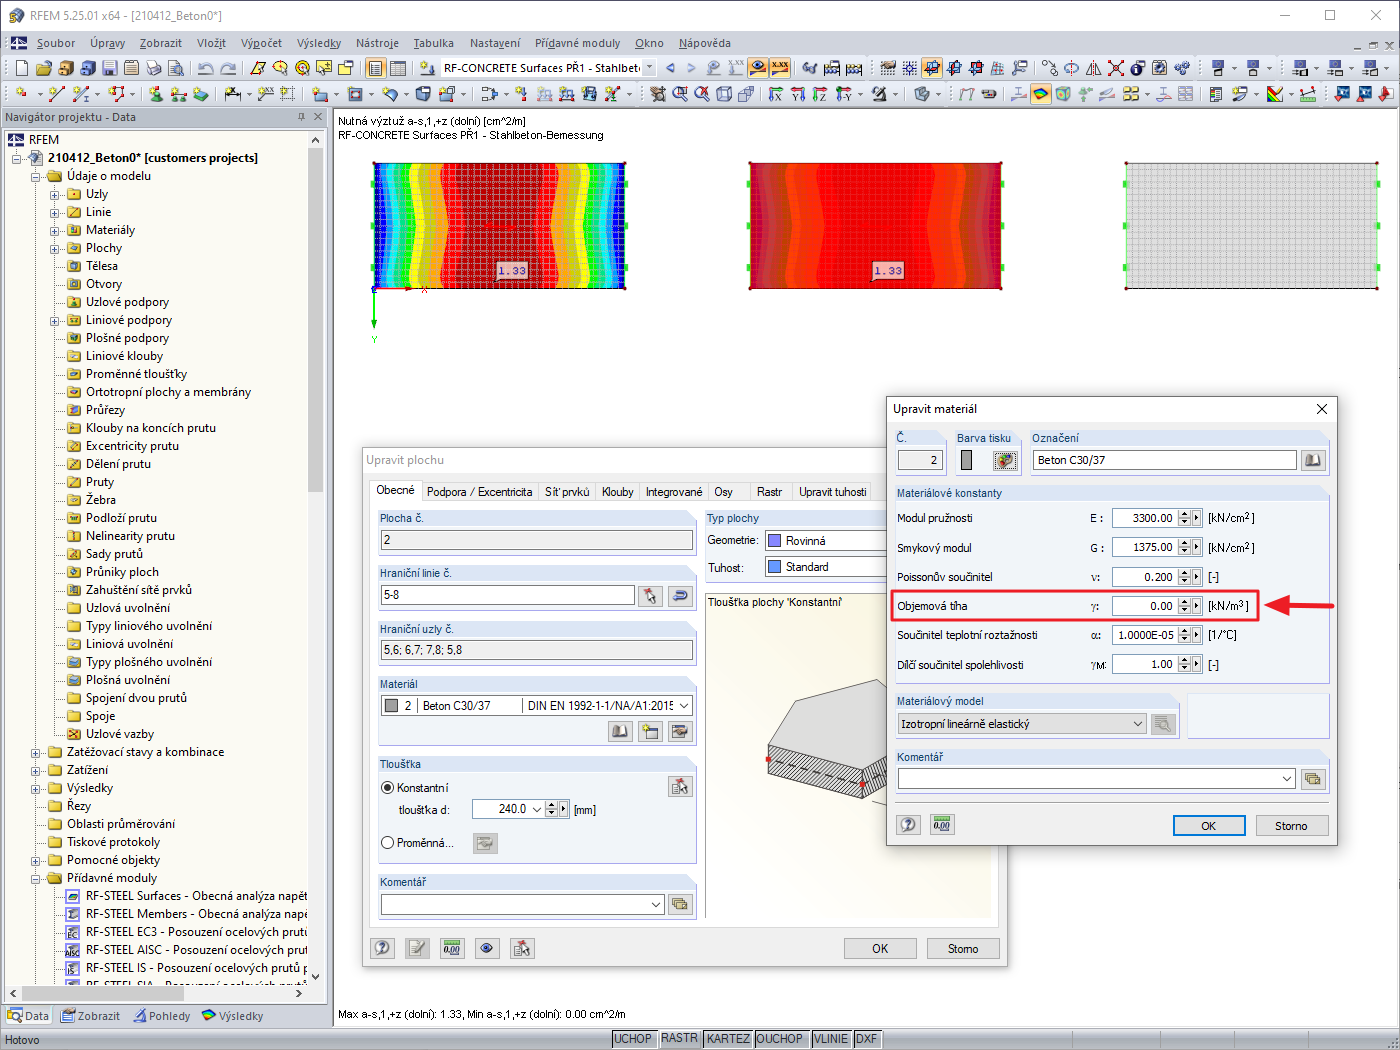The image size is (1400, 1050).
Task: Click the units 0.00 icon in Upravit materiál dialog
Action: coord(942,825)
